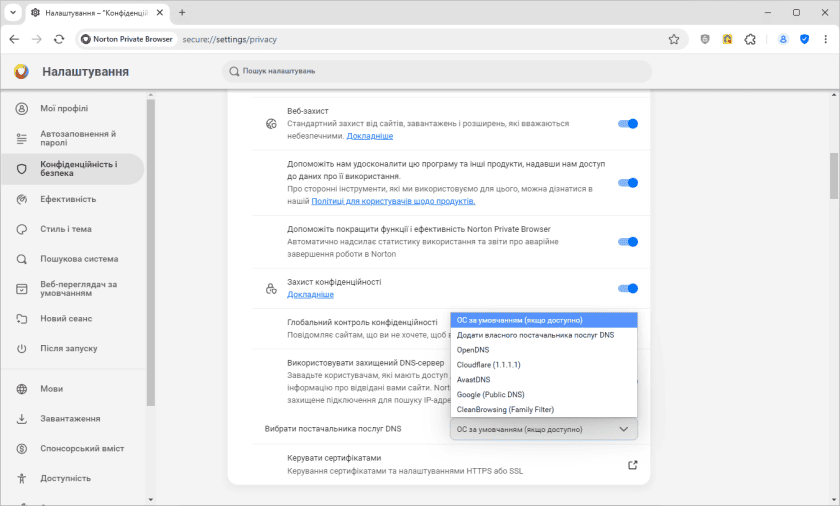Select AvastDNS from the list
The height and width of the screenshot is (506, 840).
pos(544,380)
